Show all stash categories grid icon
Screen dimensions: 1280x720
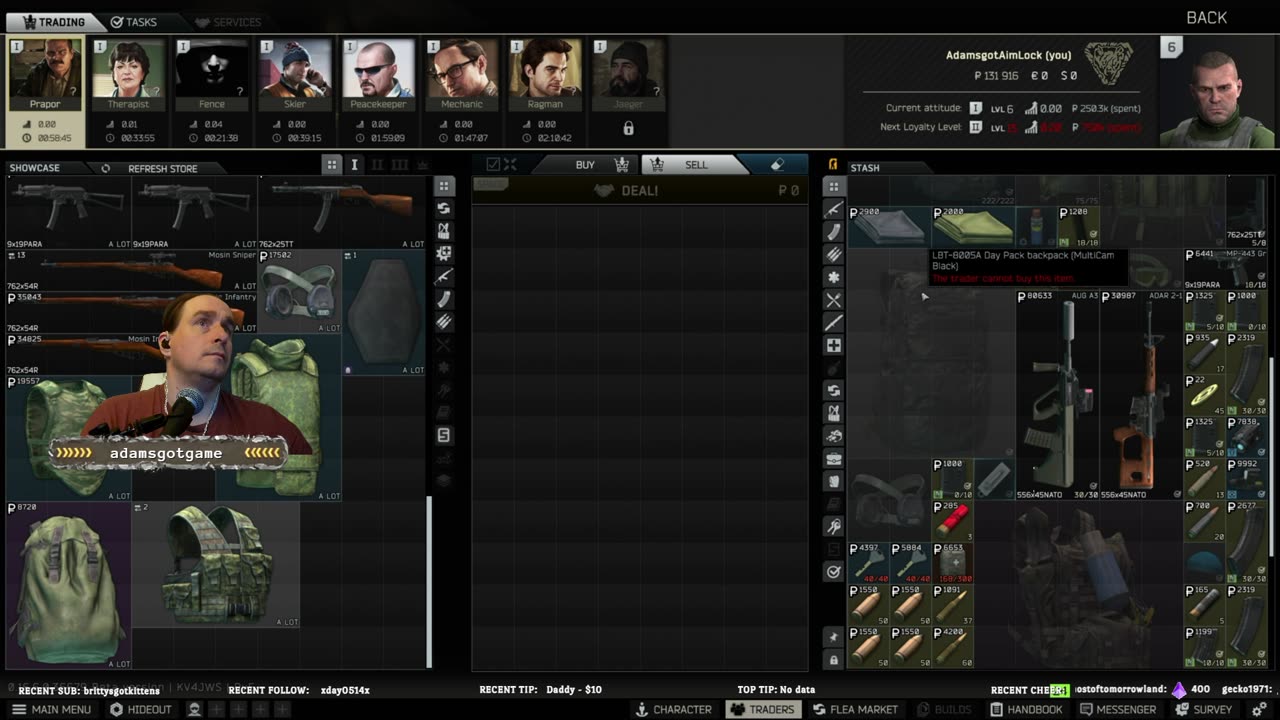833,187
